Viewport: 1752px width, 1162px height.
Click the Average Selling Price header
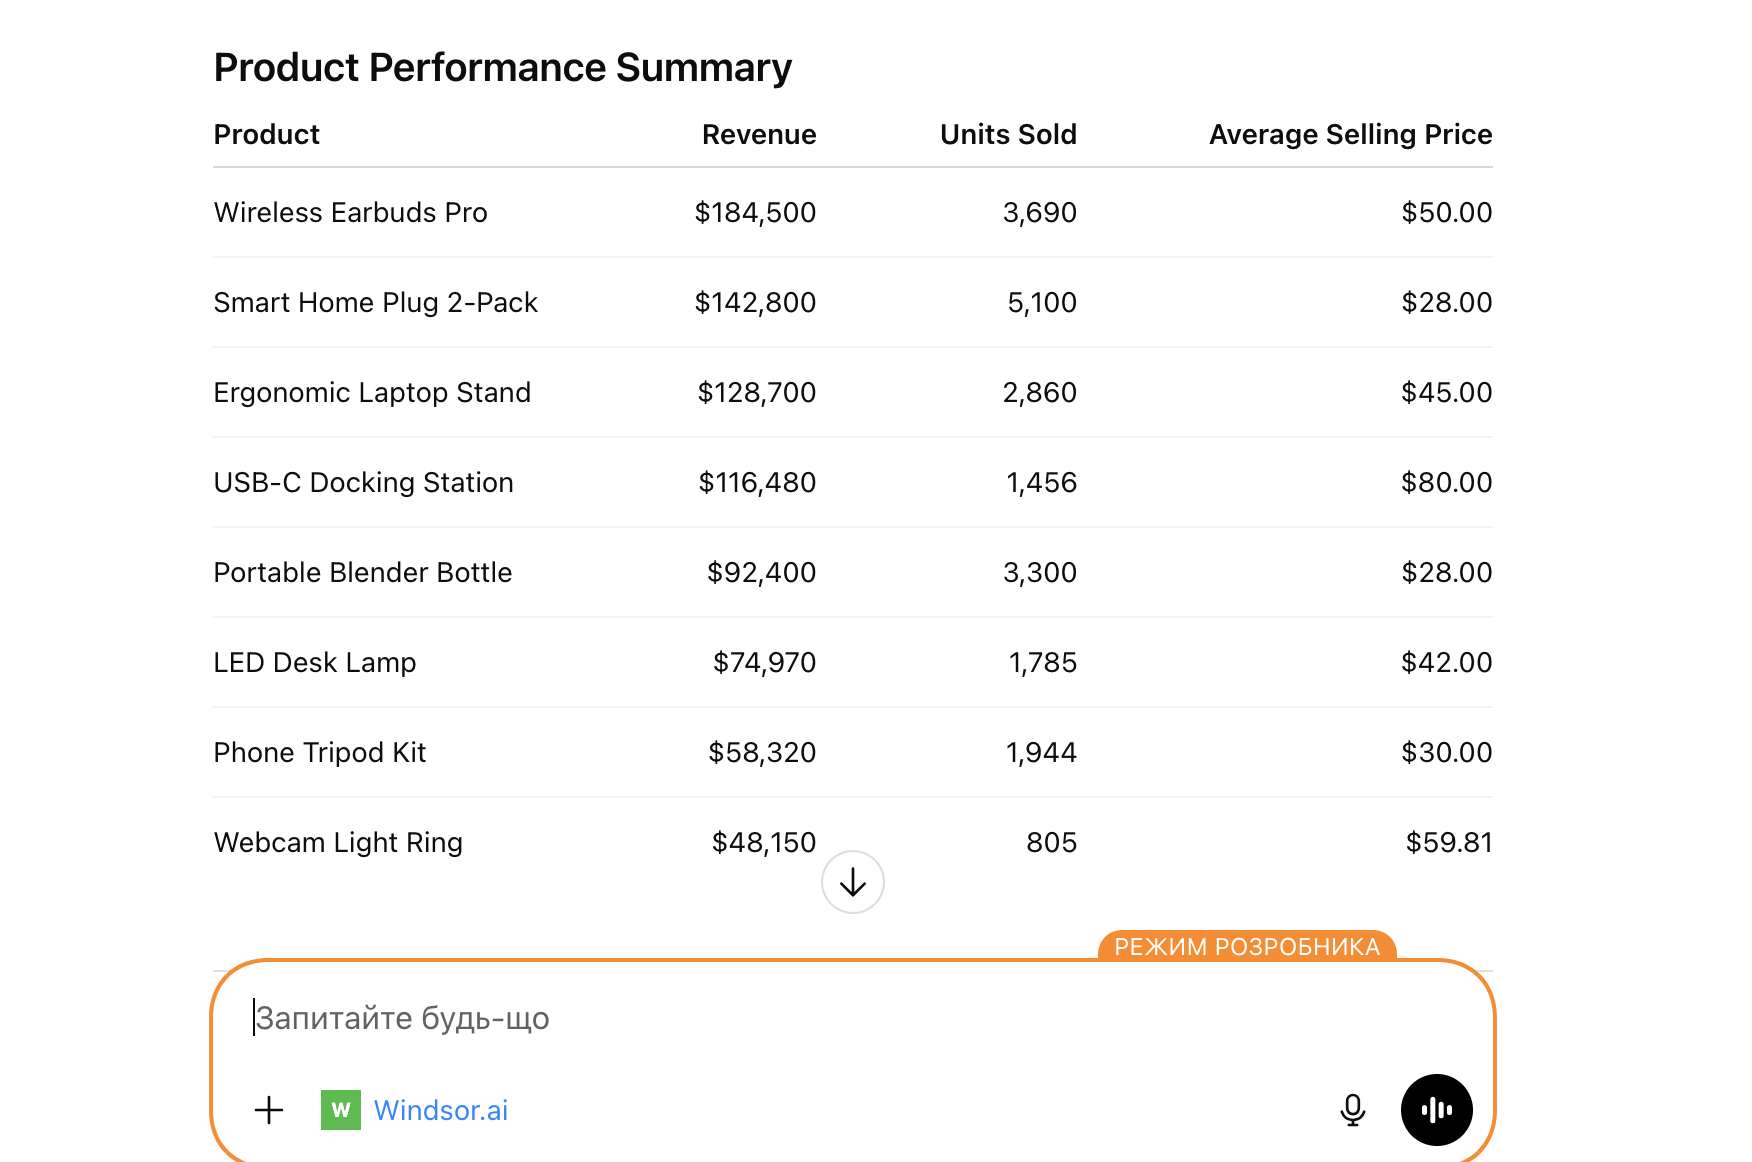pos(1349,134)
